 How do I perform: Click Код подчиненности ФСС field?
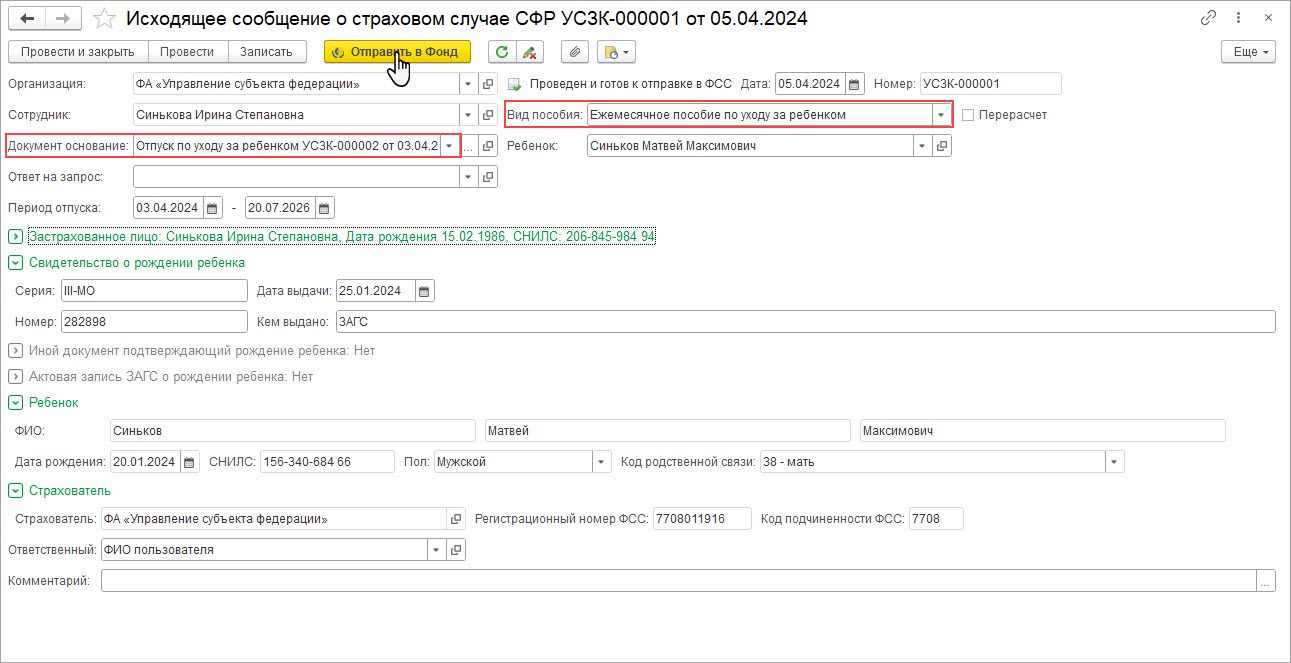(937, 519)
